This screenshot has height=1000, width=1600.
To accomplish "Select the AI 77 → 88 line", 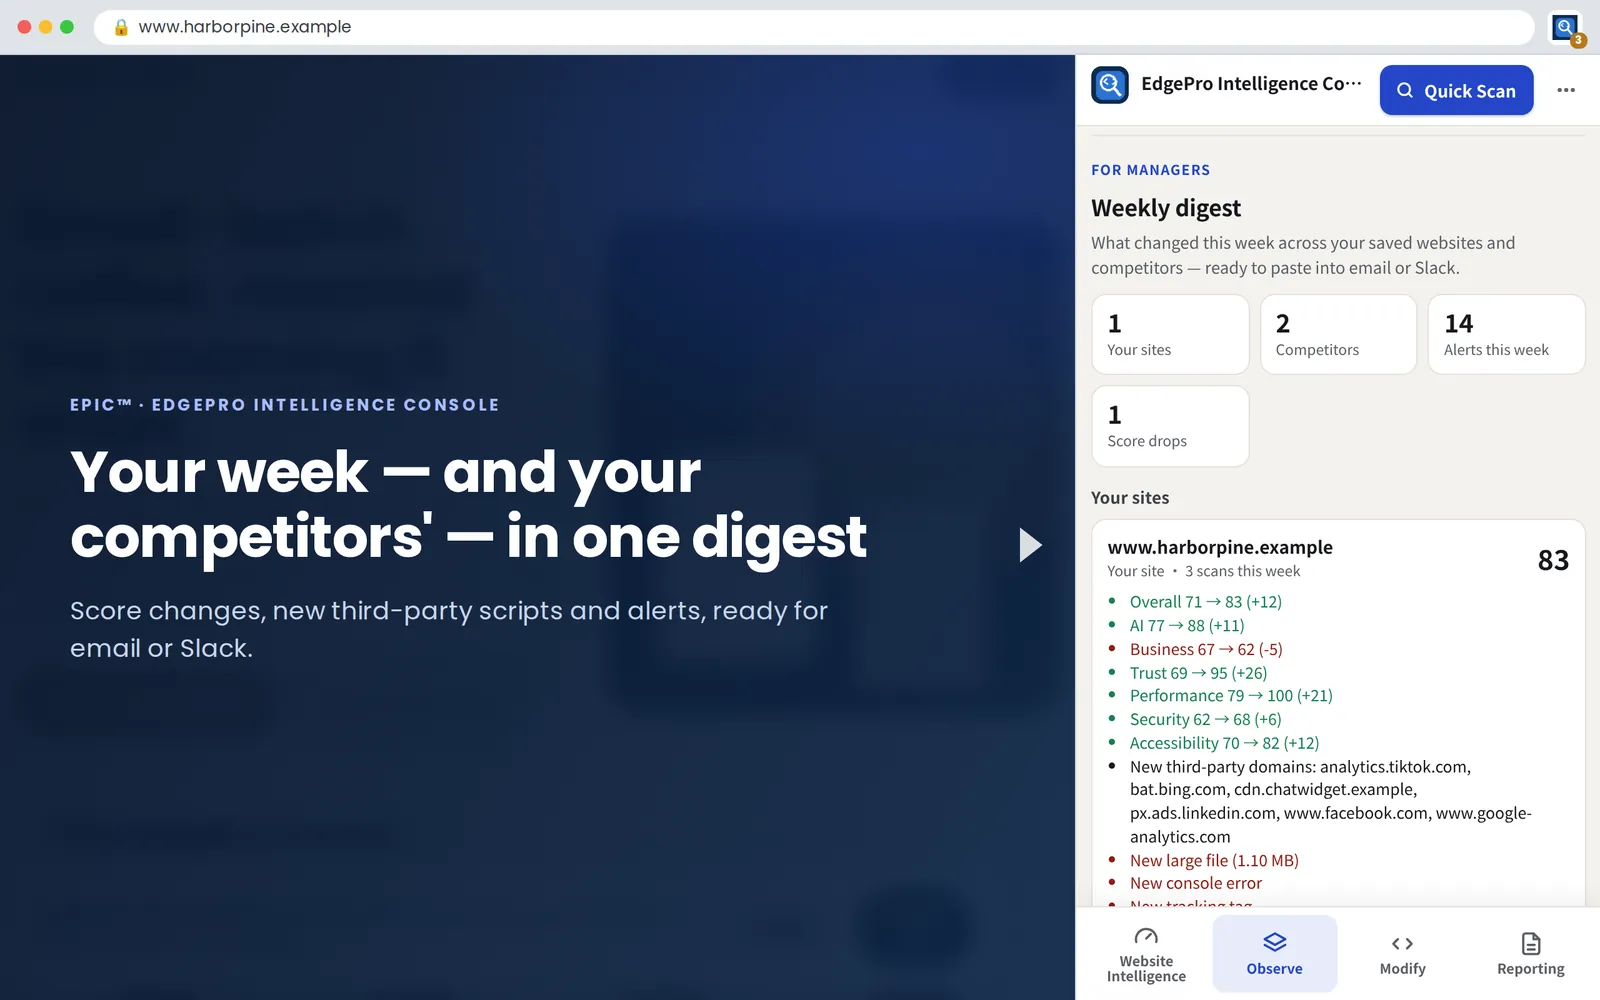I will coord(1187,626).
